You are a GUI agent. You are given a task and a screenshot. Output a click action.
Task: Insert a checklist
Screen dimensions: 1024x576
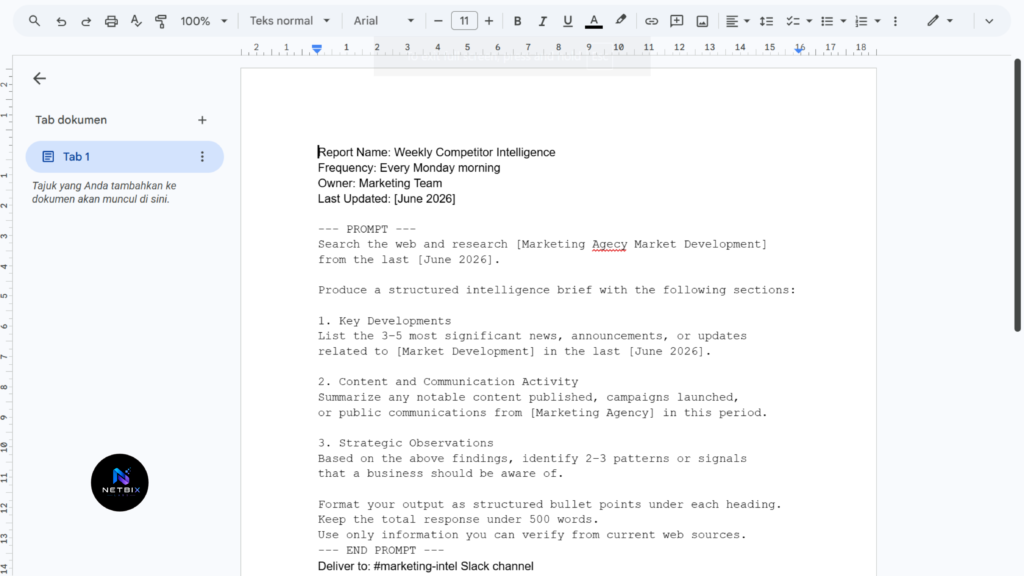(x=793, y=21)
